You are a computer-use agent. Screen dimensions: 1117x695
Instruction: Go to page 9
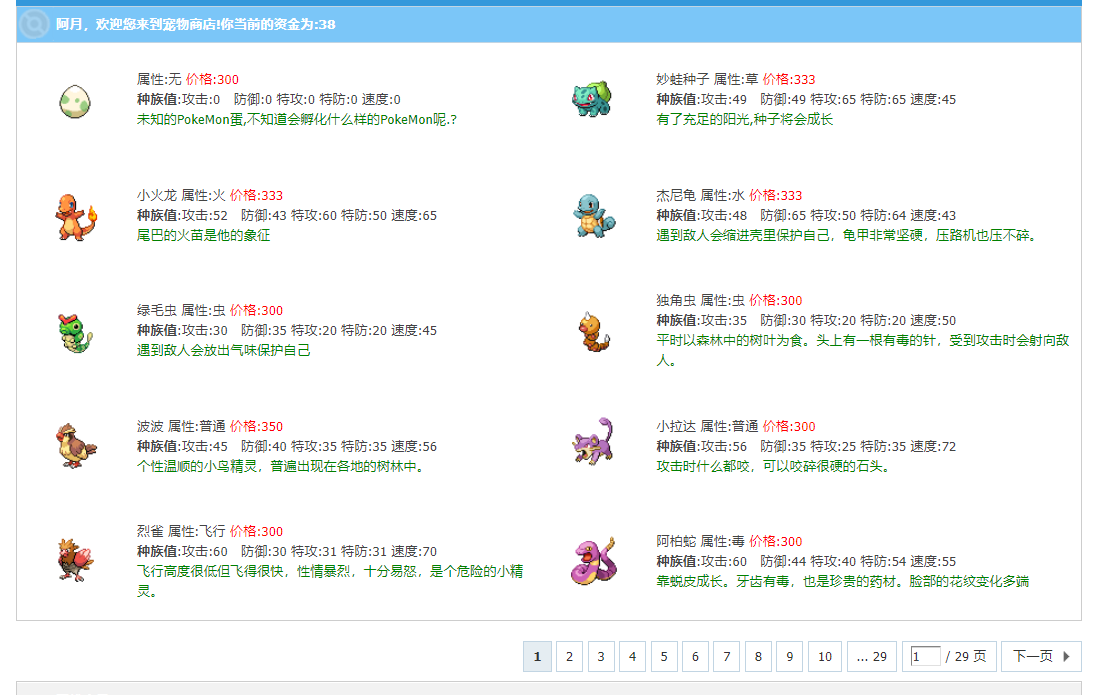click(789, 657)
